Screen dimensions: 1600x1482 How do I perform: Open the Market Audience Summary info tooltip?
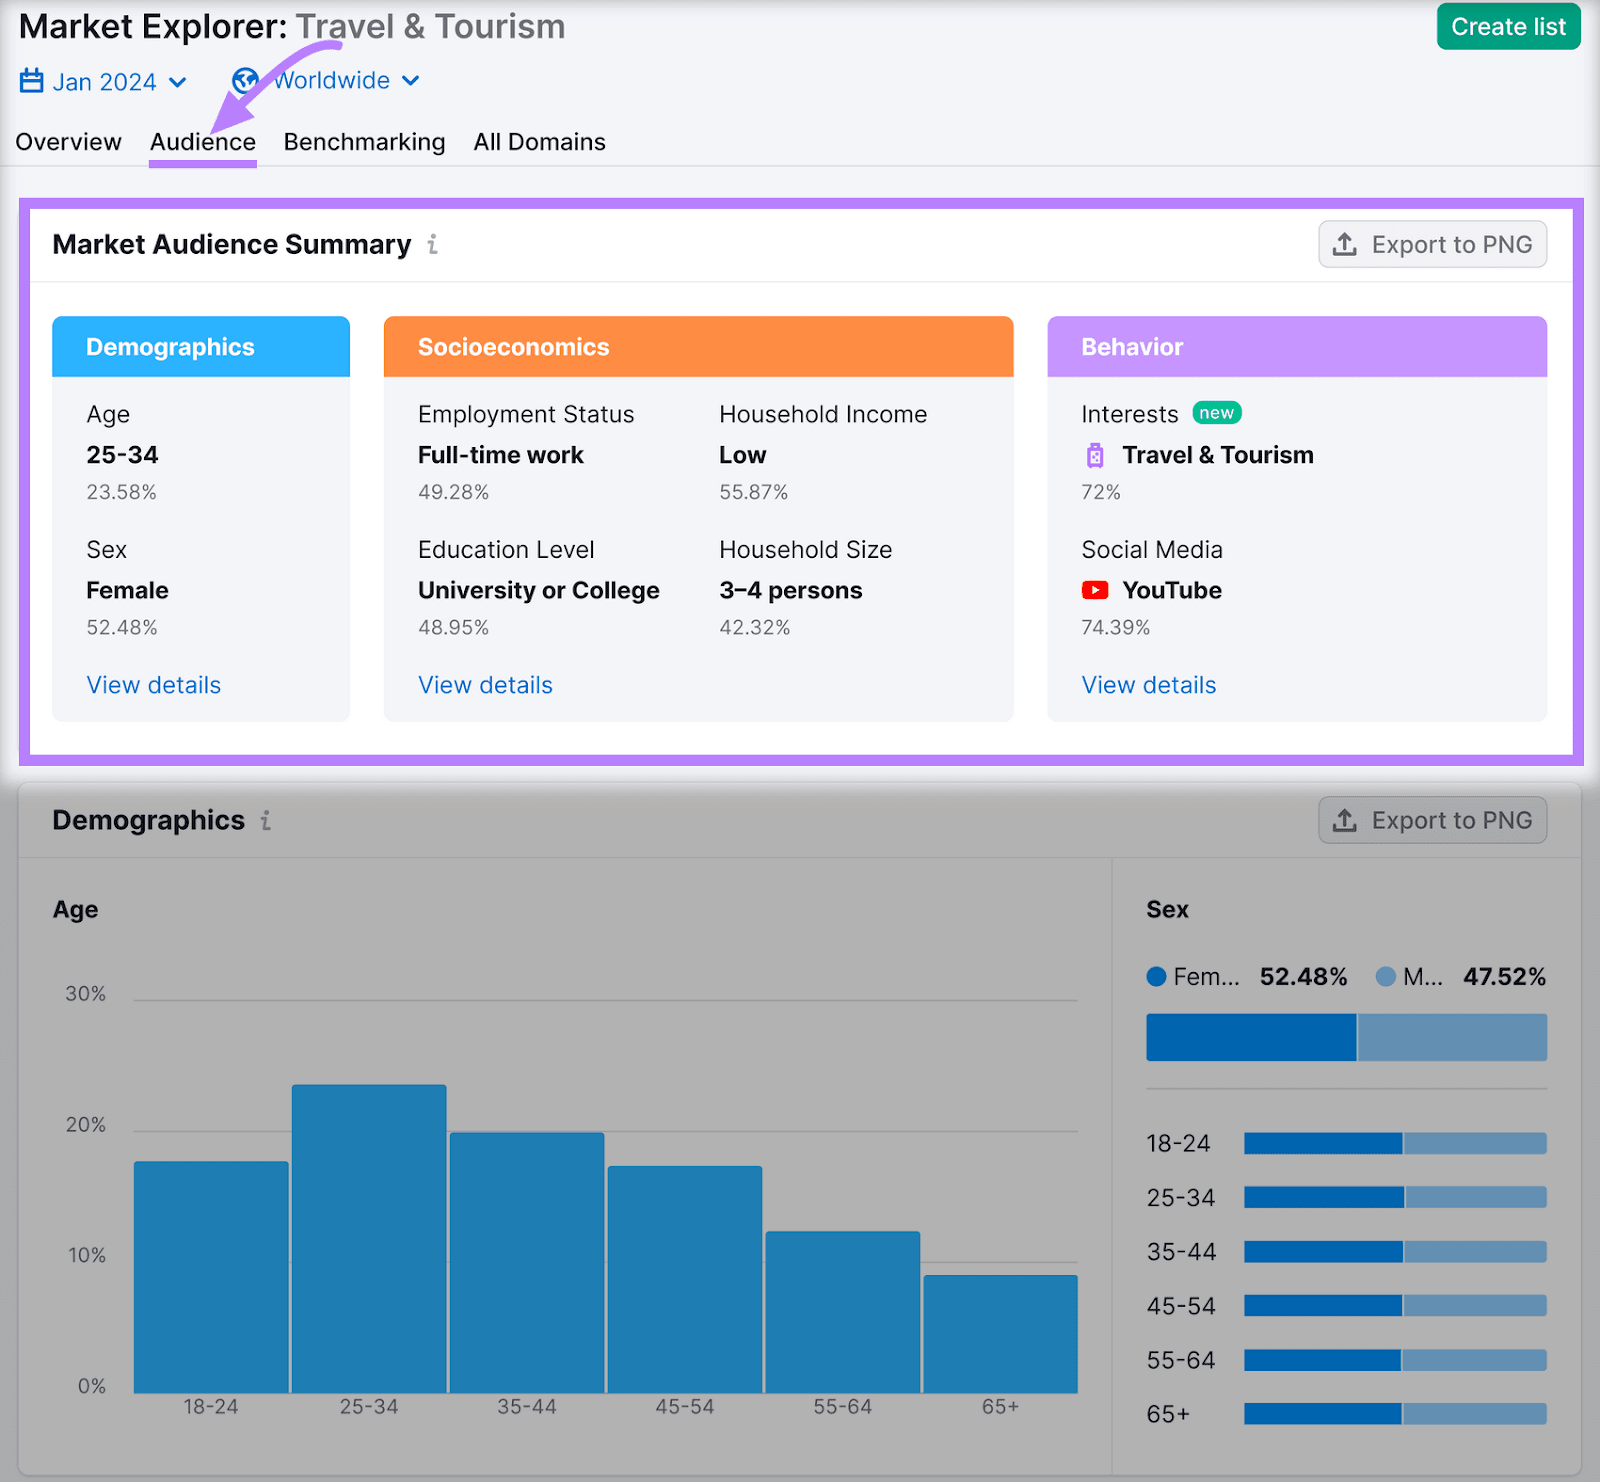click(x=432, y=244)
